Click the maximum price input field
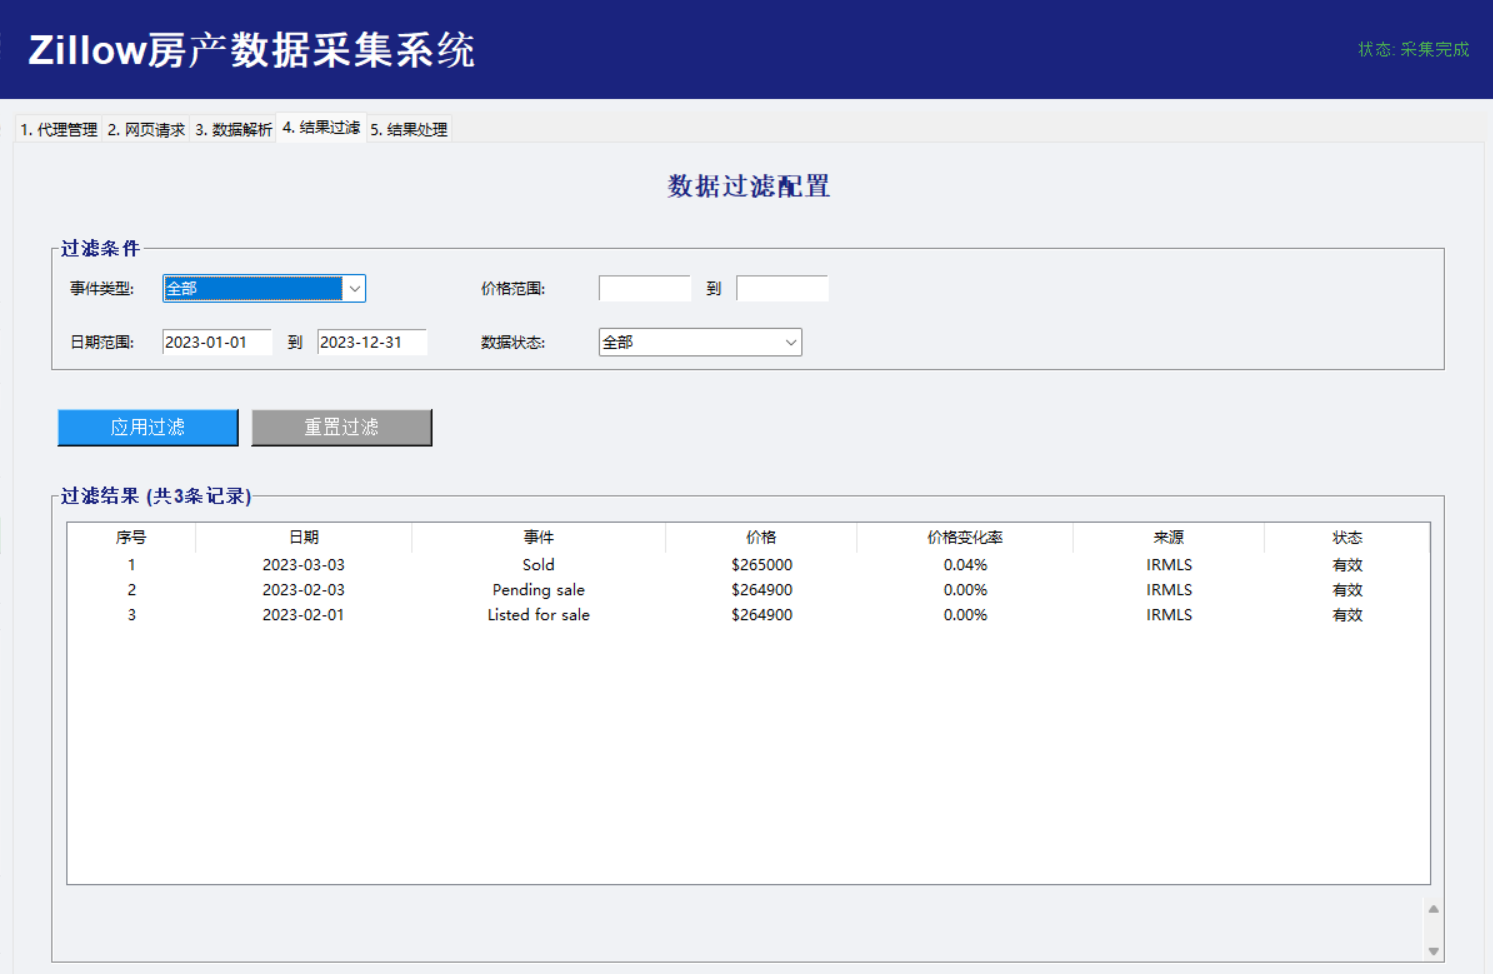The height and width of the screenshot is (974, 1493). [x=782, y=289]
